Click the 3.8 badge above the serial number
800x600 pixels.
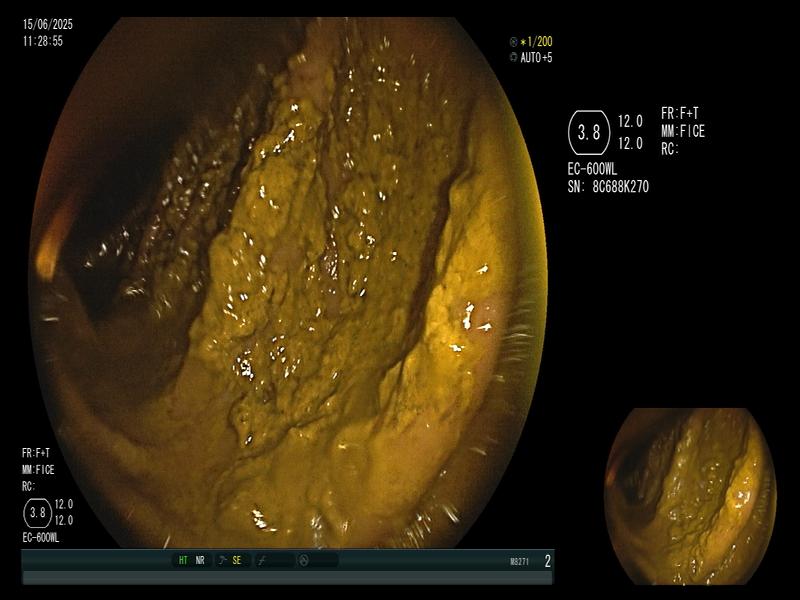(x=589, y=133)
